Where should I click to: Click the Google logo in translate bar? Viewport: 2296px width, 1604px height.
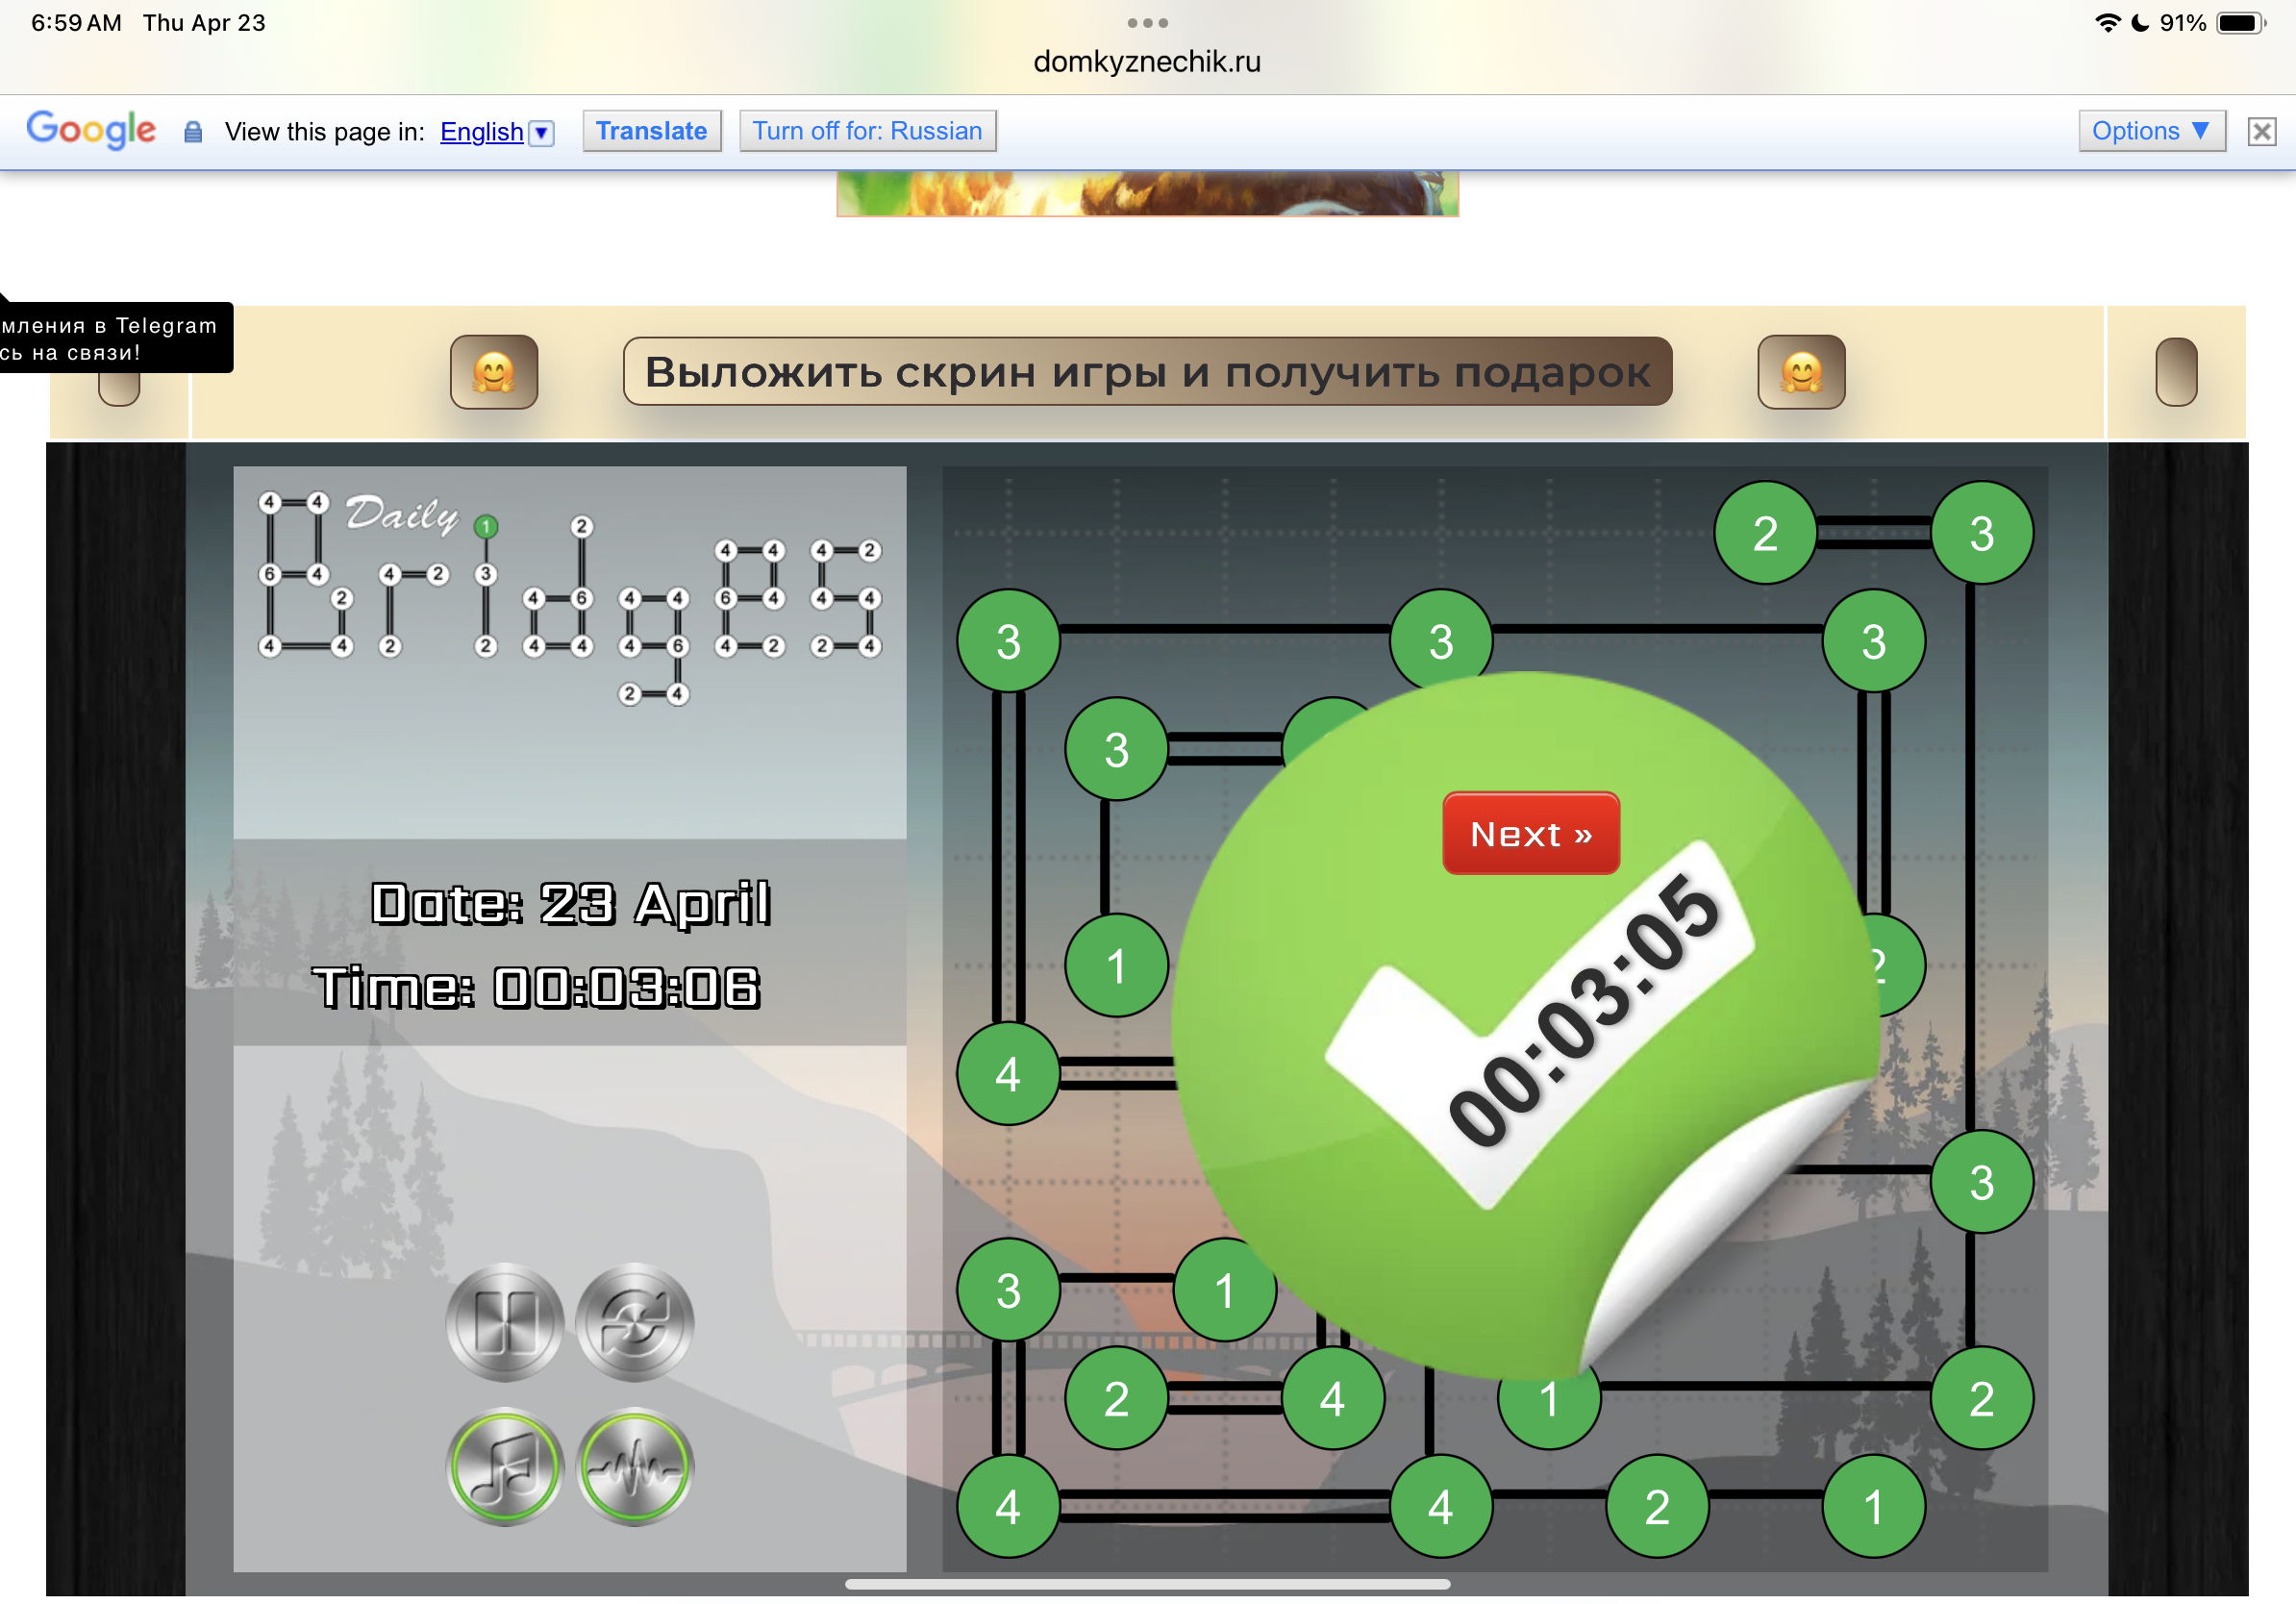tap(91, 130)
